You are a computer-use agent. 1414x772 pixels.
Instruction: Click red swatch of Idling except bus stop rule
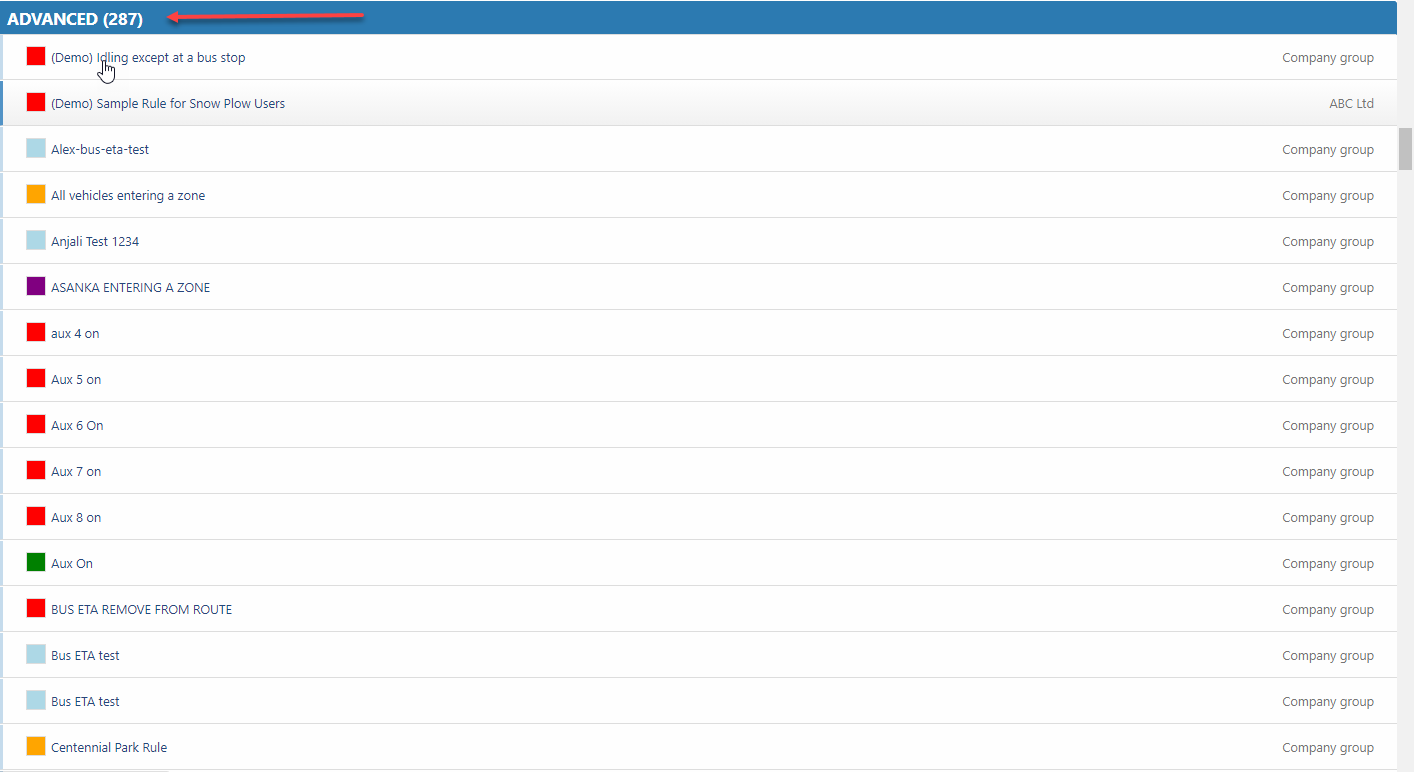click(36, 56)
